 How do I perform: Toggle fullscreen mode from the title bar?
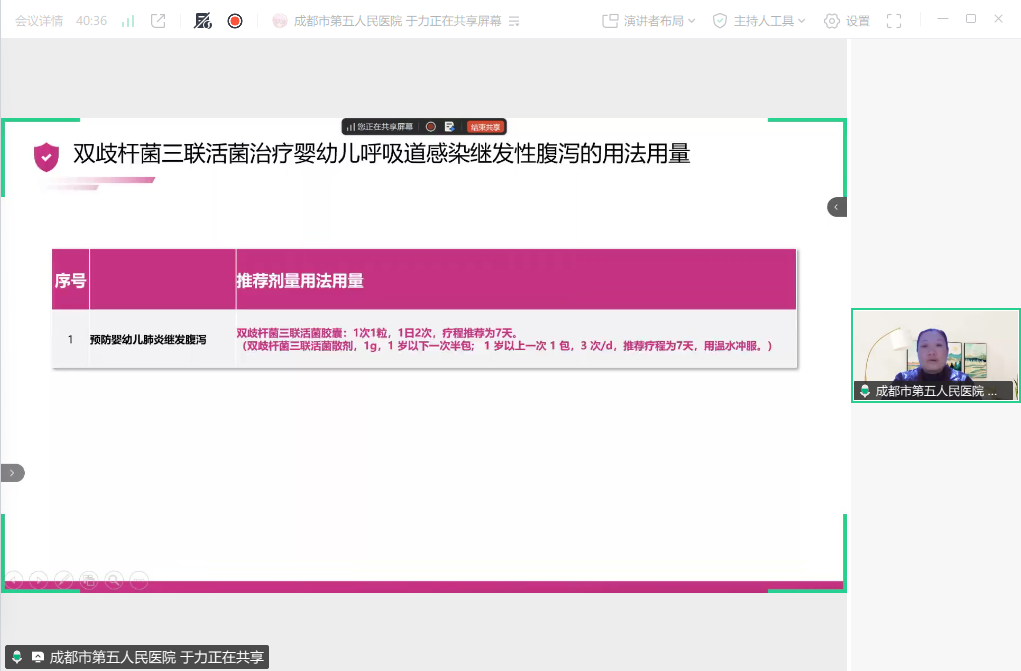click(x=894, y=19)
